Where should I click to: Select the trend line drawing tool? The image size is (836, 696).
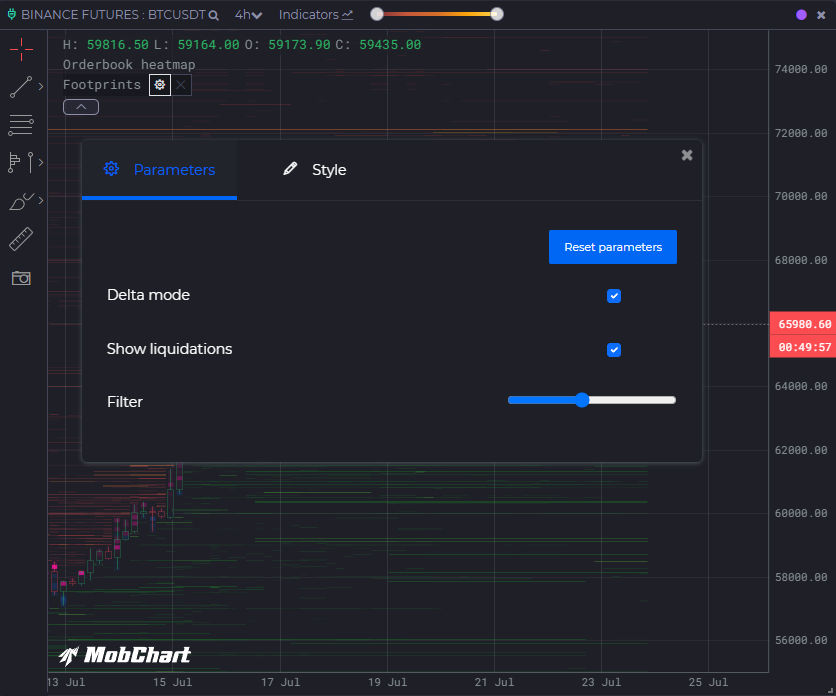point(21,87)
